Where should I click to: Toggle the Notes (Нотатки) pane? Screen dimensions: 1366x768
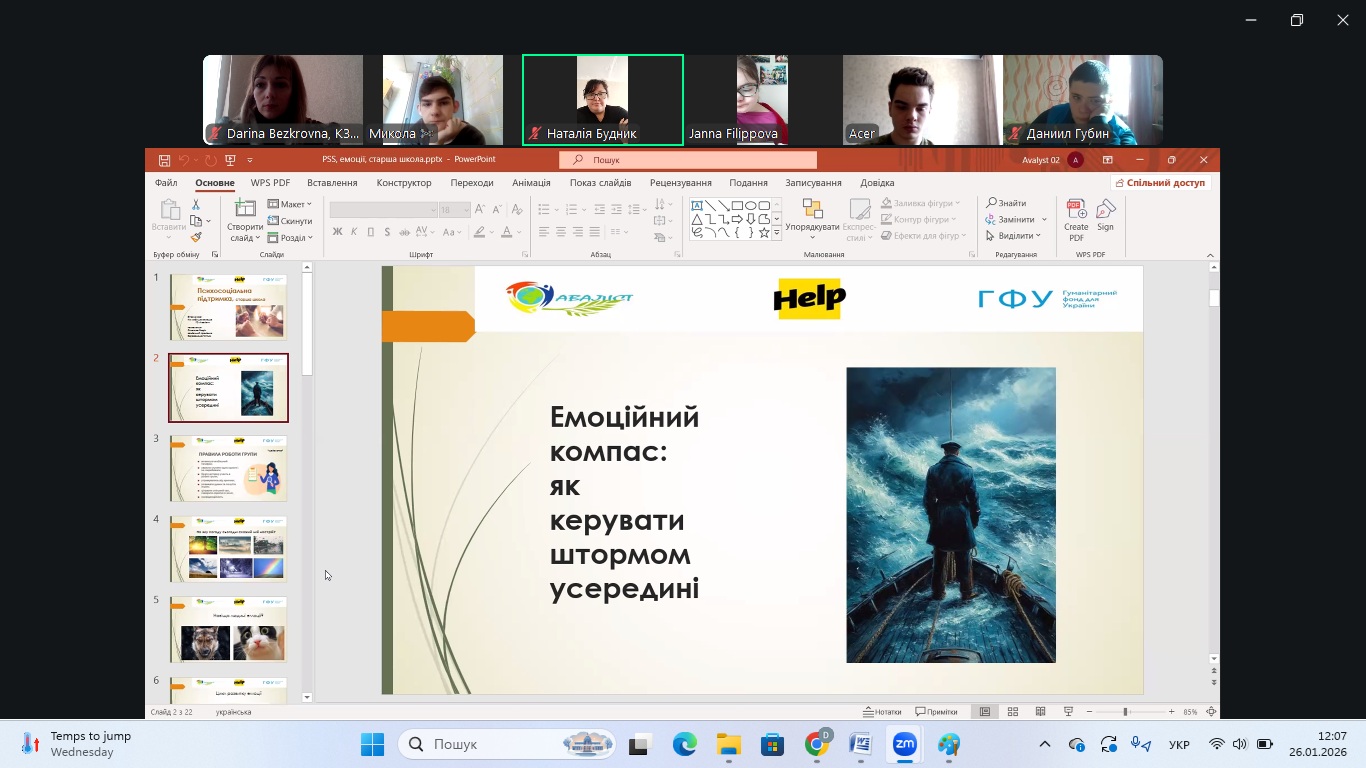[x=881, y=712]
